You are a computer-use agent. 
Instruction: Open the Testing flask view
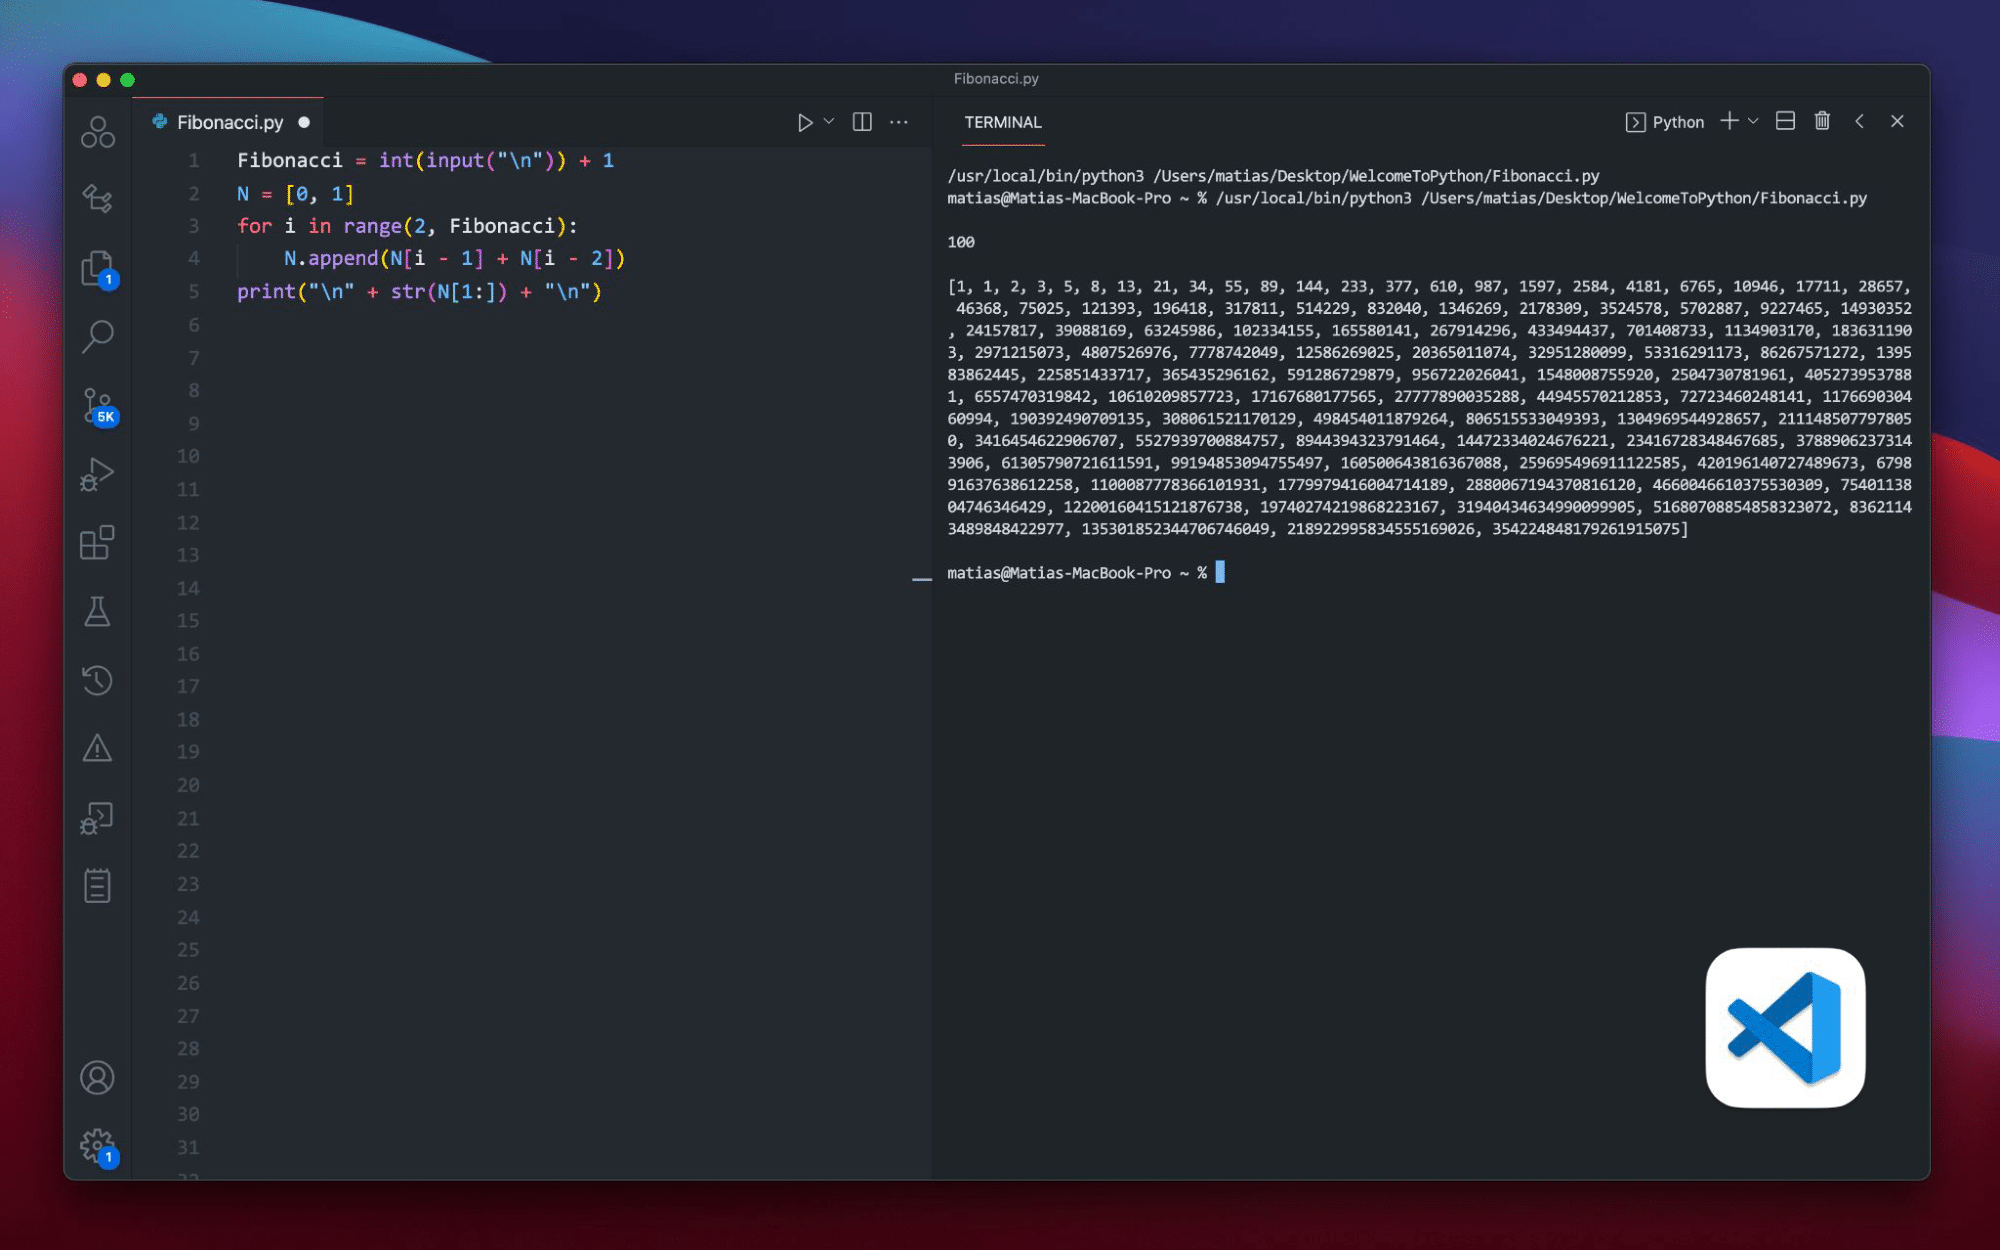pos(97,611)
